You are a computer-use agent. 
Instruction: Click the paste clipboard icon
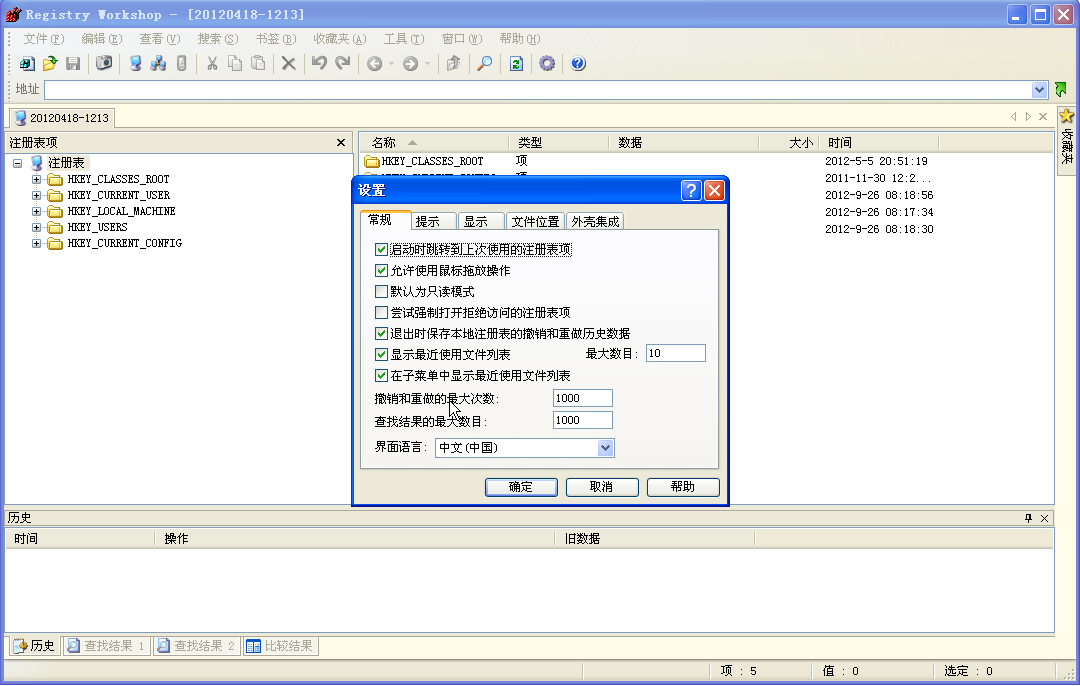tap(258, 64)
